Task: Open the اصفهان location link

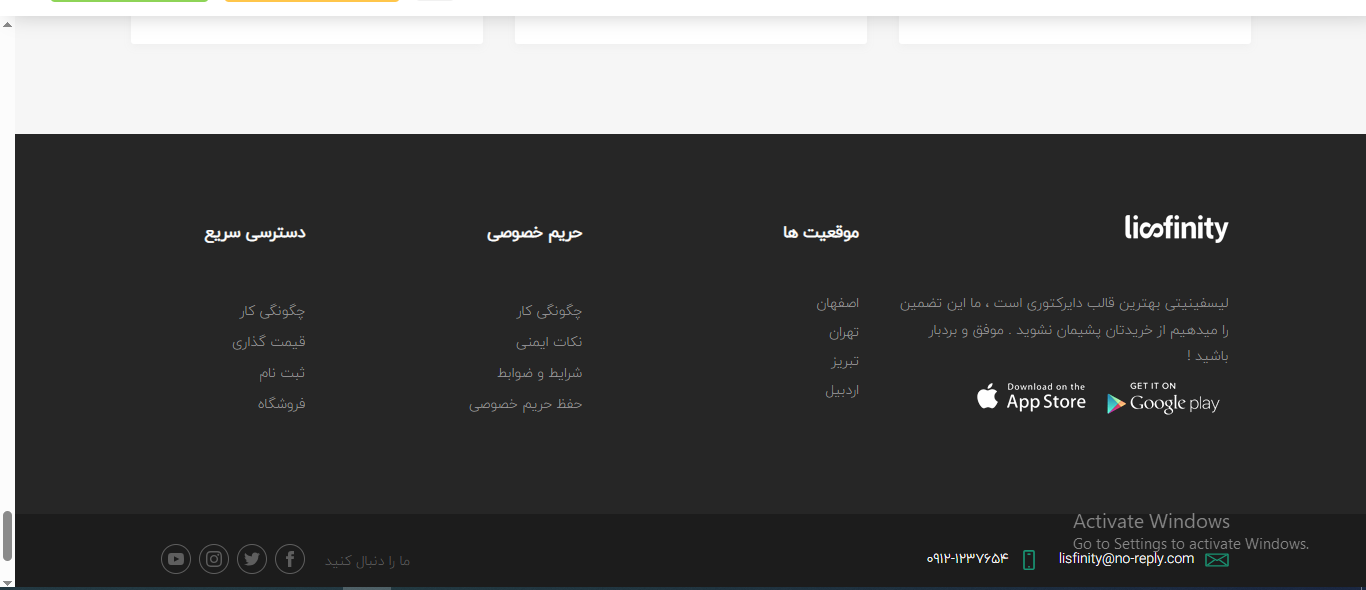Action: [837, 303]
